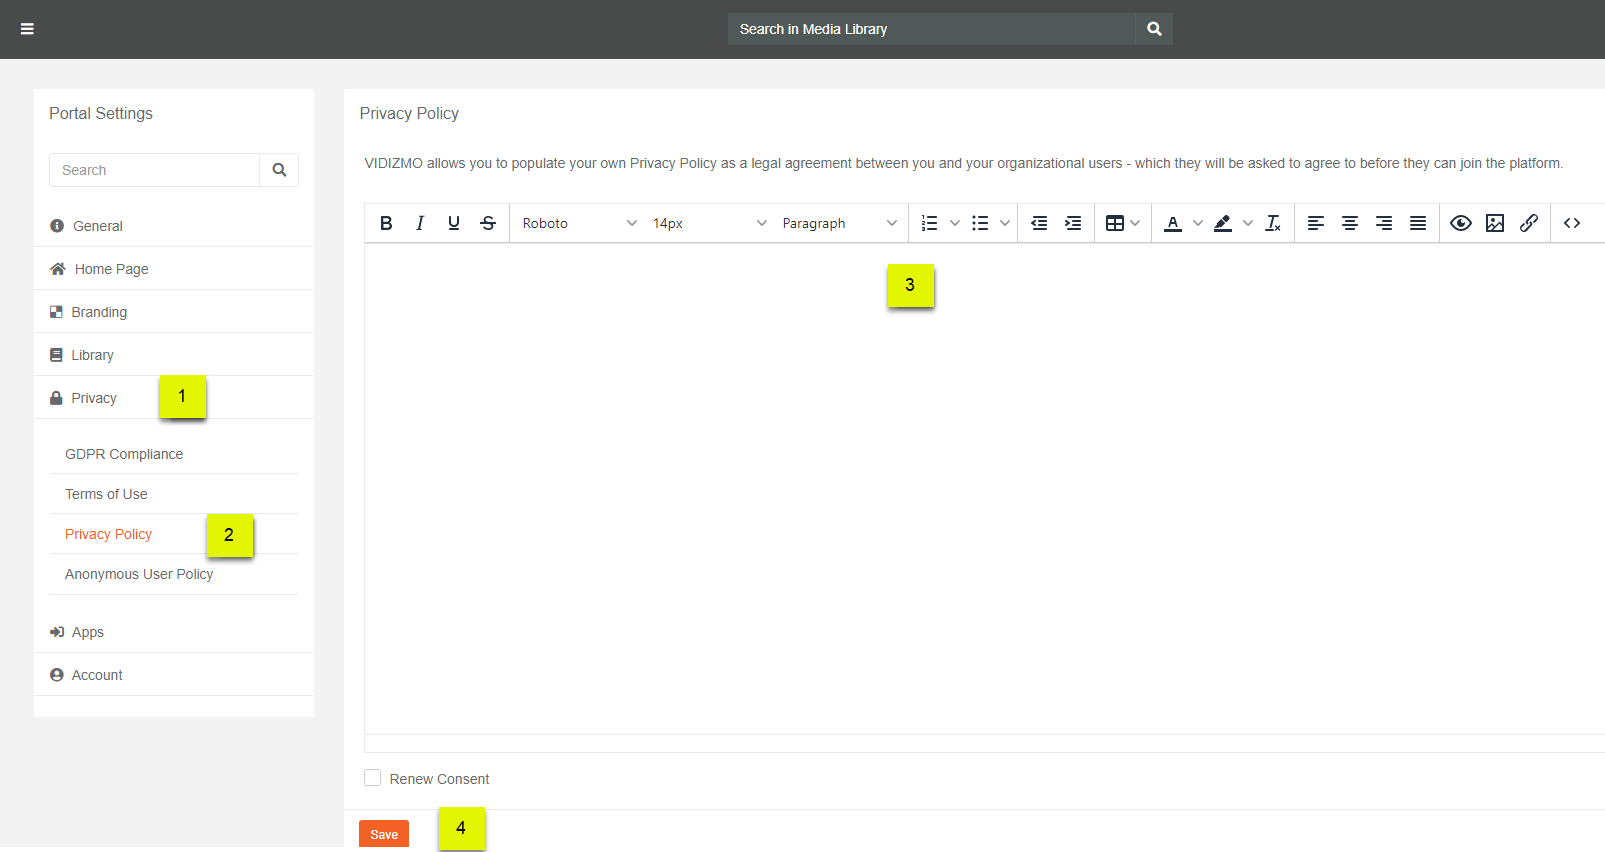Open source code view
The height and width of the screenshot is (852, 1605).
1572,223
